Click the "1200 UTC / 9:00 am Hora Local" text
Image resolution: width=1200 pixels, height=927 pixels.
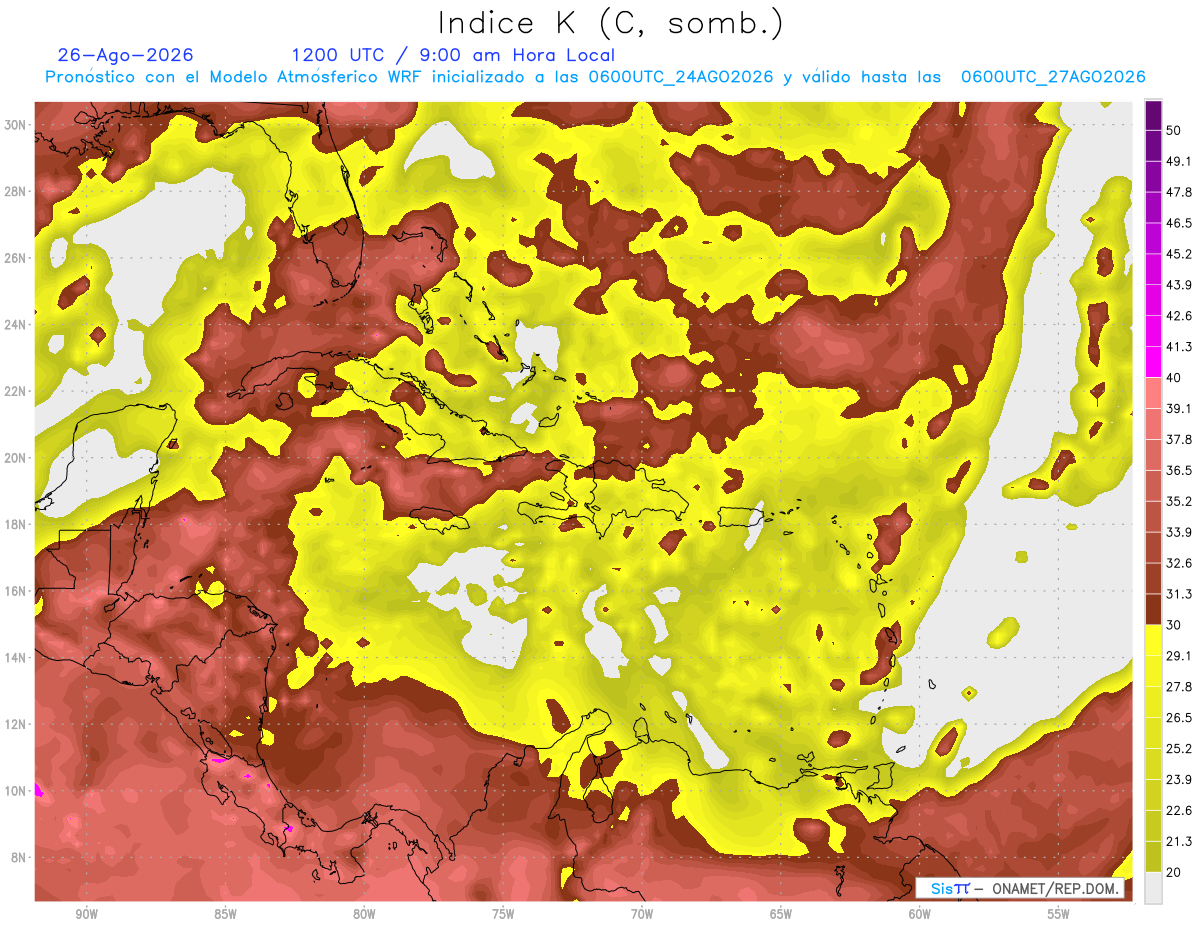click(453, 55)
